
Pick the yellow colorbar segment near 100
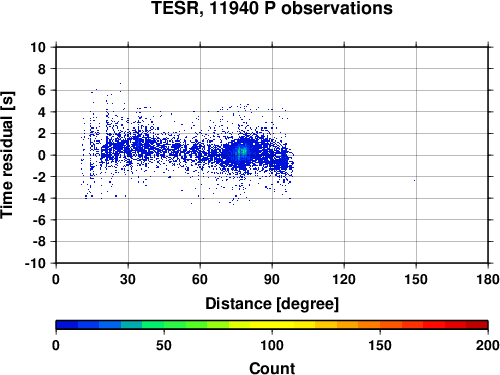tap(272, 325)
